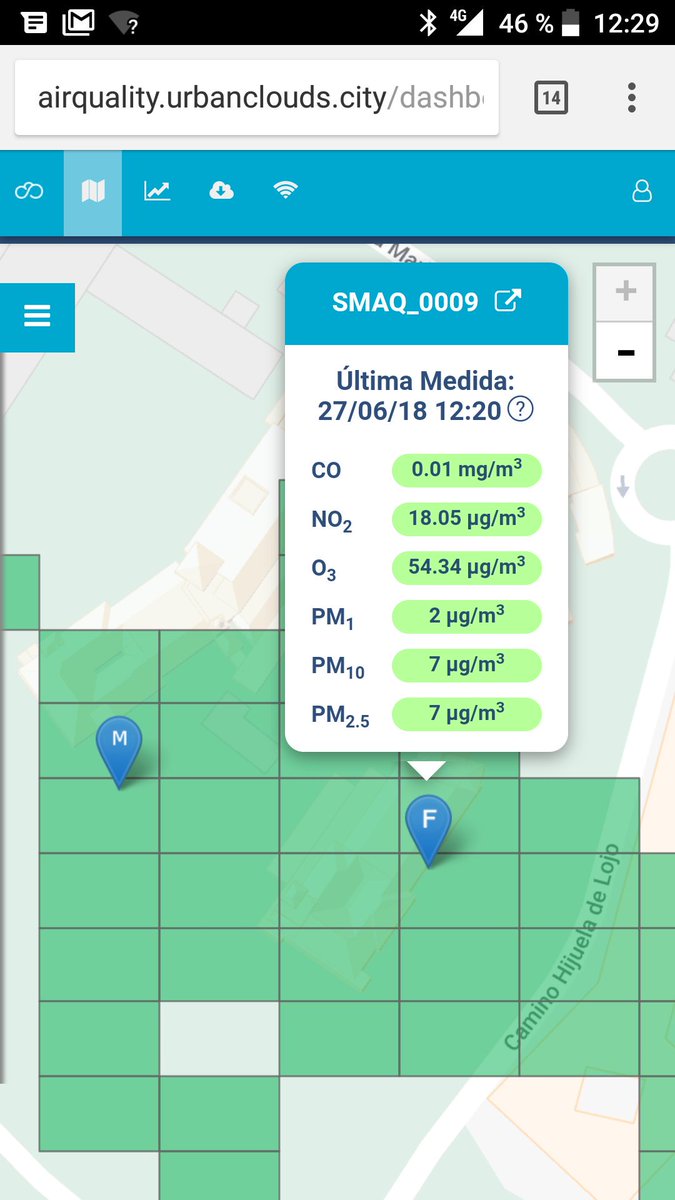Screen dimensions: 675x1200
Task: Tap the Bluetooth status icon
Action: click(428, 23)
